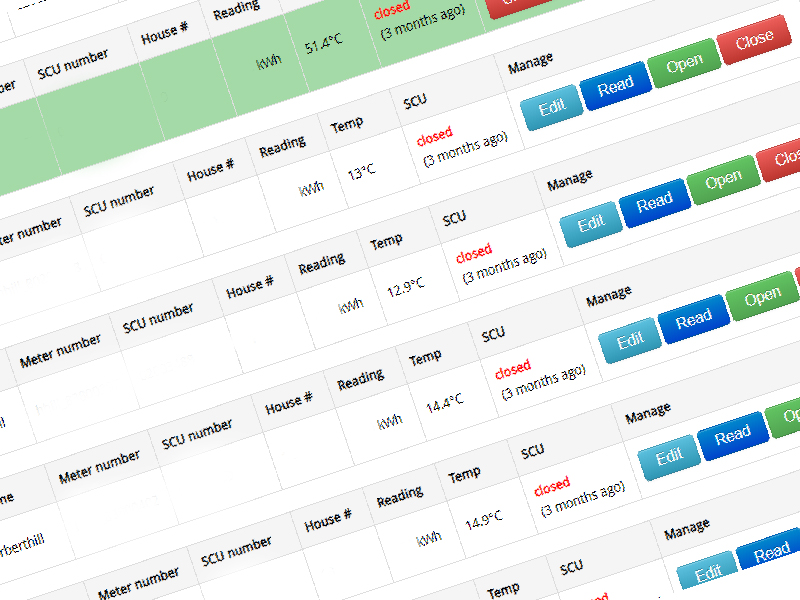Viewport: 800px width, 600px height.
Task: Click closed status in the 13°C row
Action: 435,136
